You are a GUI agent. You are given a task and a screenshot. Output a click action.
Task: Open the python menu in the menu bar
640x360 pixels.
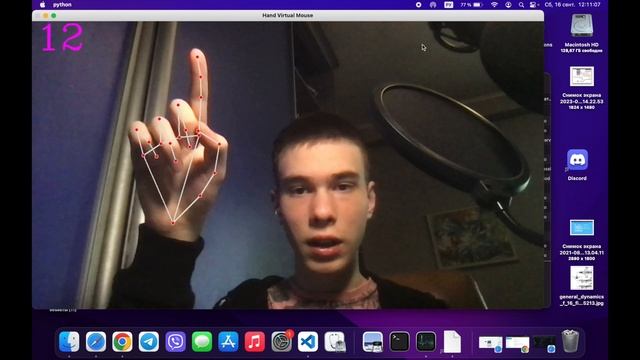(x=62, y=4)
